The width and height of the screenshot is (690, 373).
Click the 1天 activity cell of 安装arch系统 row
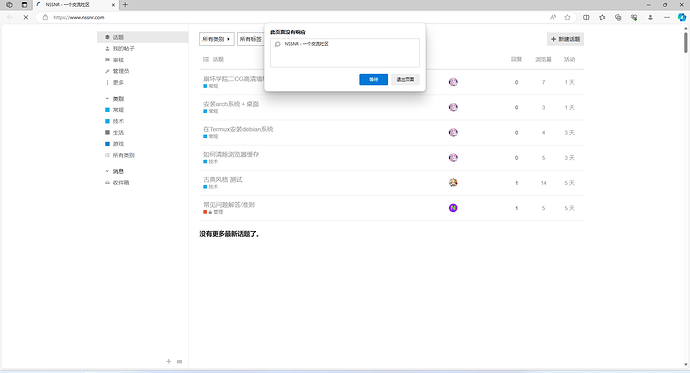click(569, 107)
